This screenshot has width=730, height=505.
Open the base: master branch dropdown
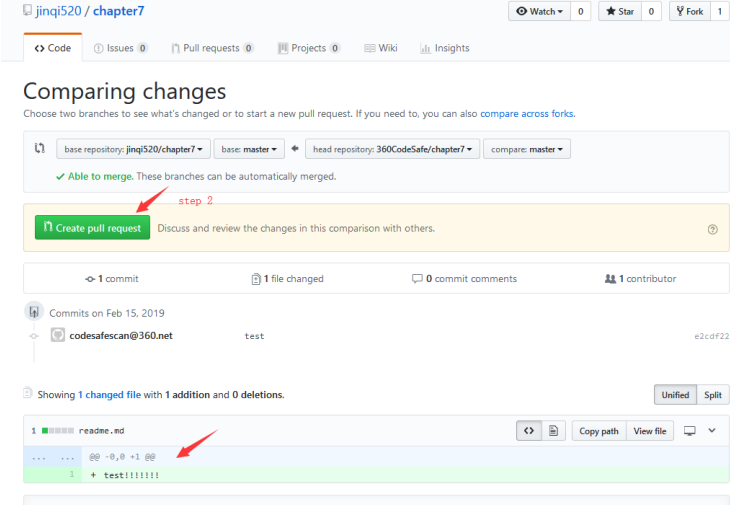click(x=249, y=149)
